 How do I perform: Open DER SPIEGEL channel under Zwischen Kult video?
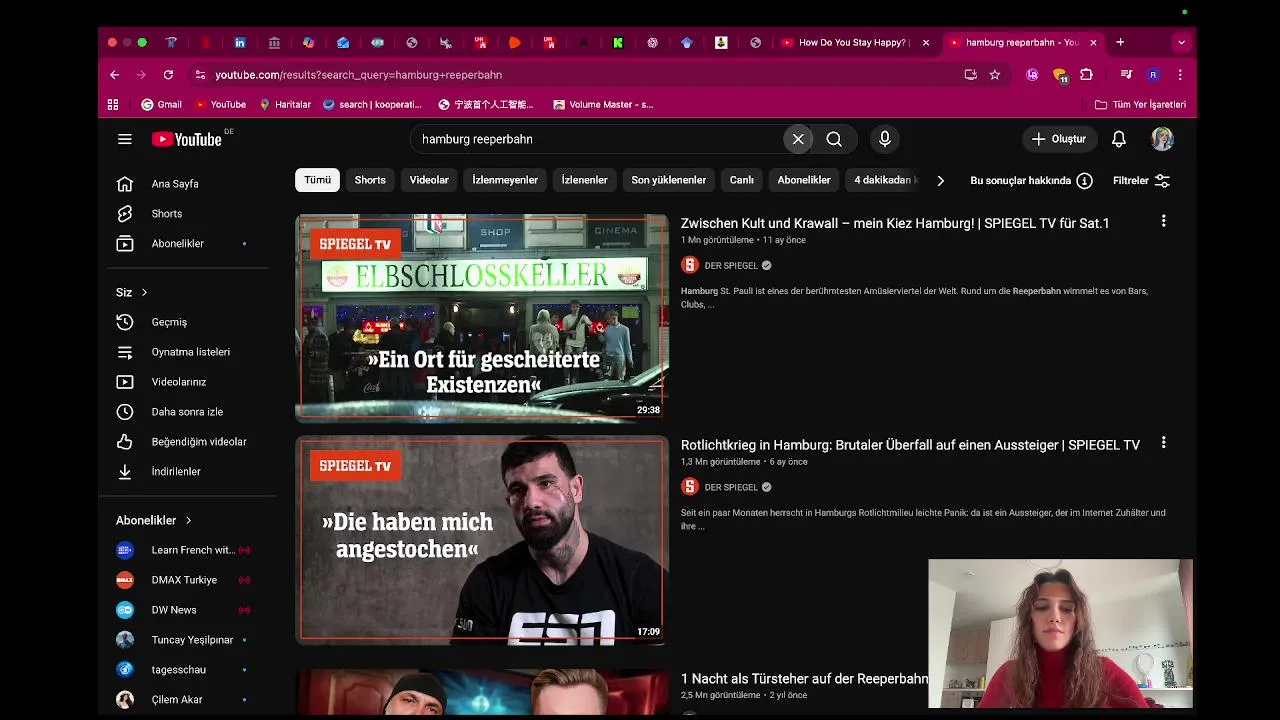731,266
